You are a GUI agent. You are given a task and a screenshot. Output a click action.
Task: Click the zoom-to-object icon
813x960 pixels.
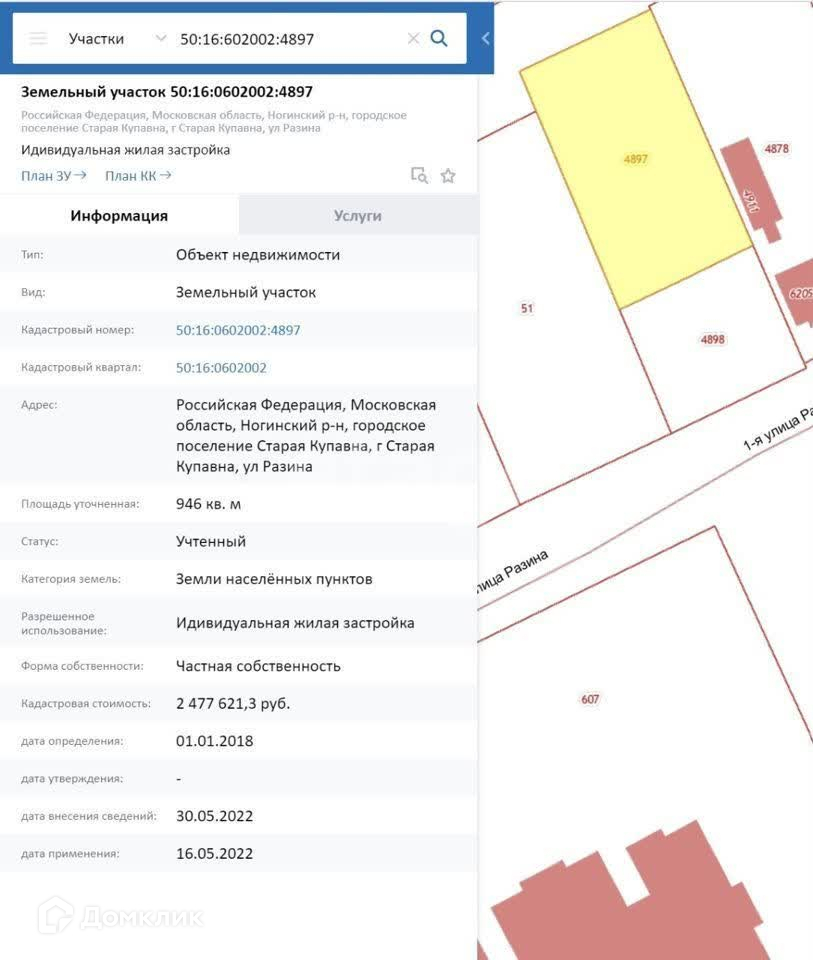pos(420,175)
